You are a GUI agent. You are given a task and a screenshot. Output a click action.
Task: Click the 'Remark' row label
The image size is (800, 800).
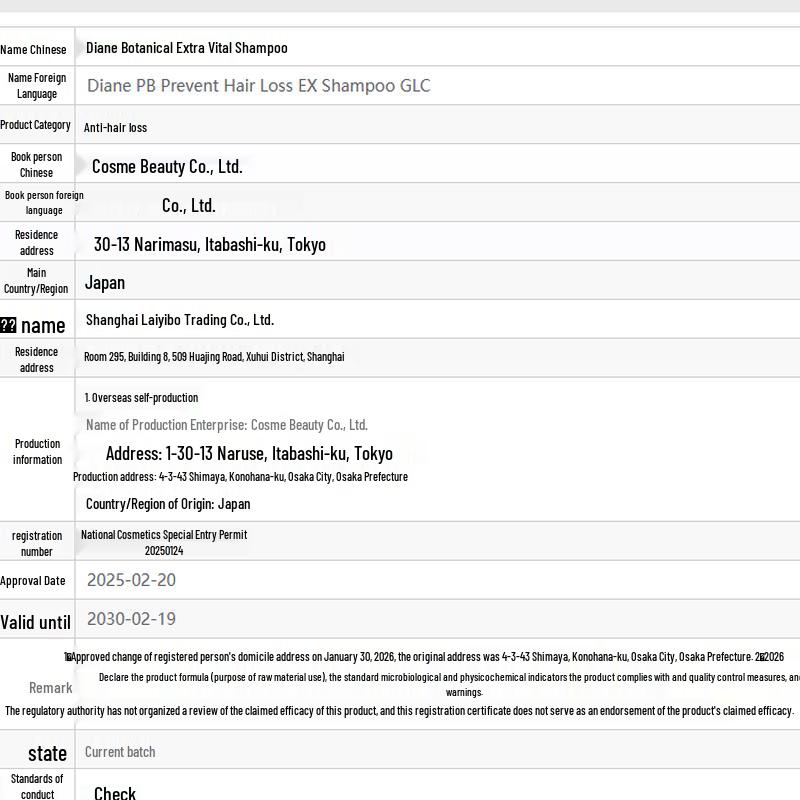(51, 688)
